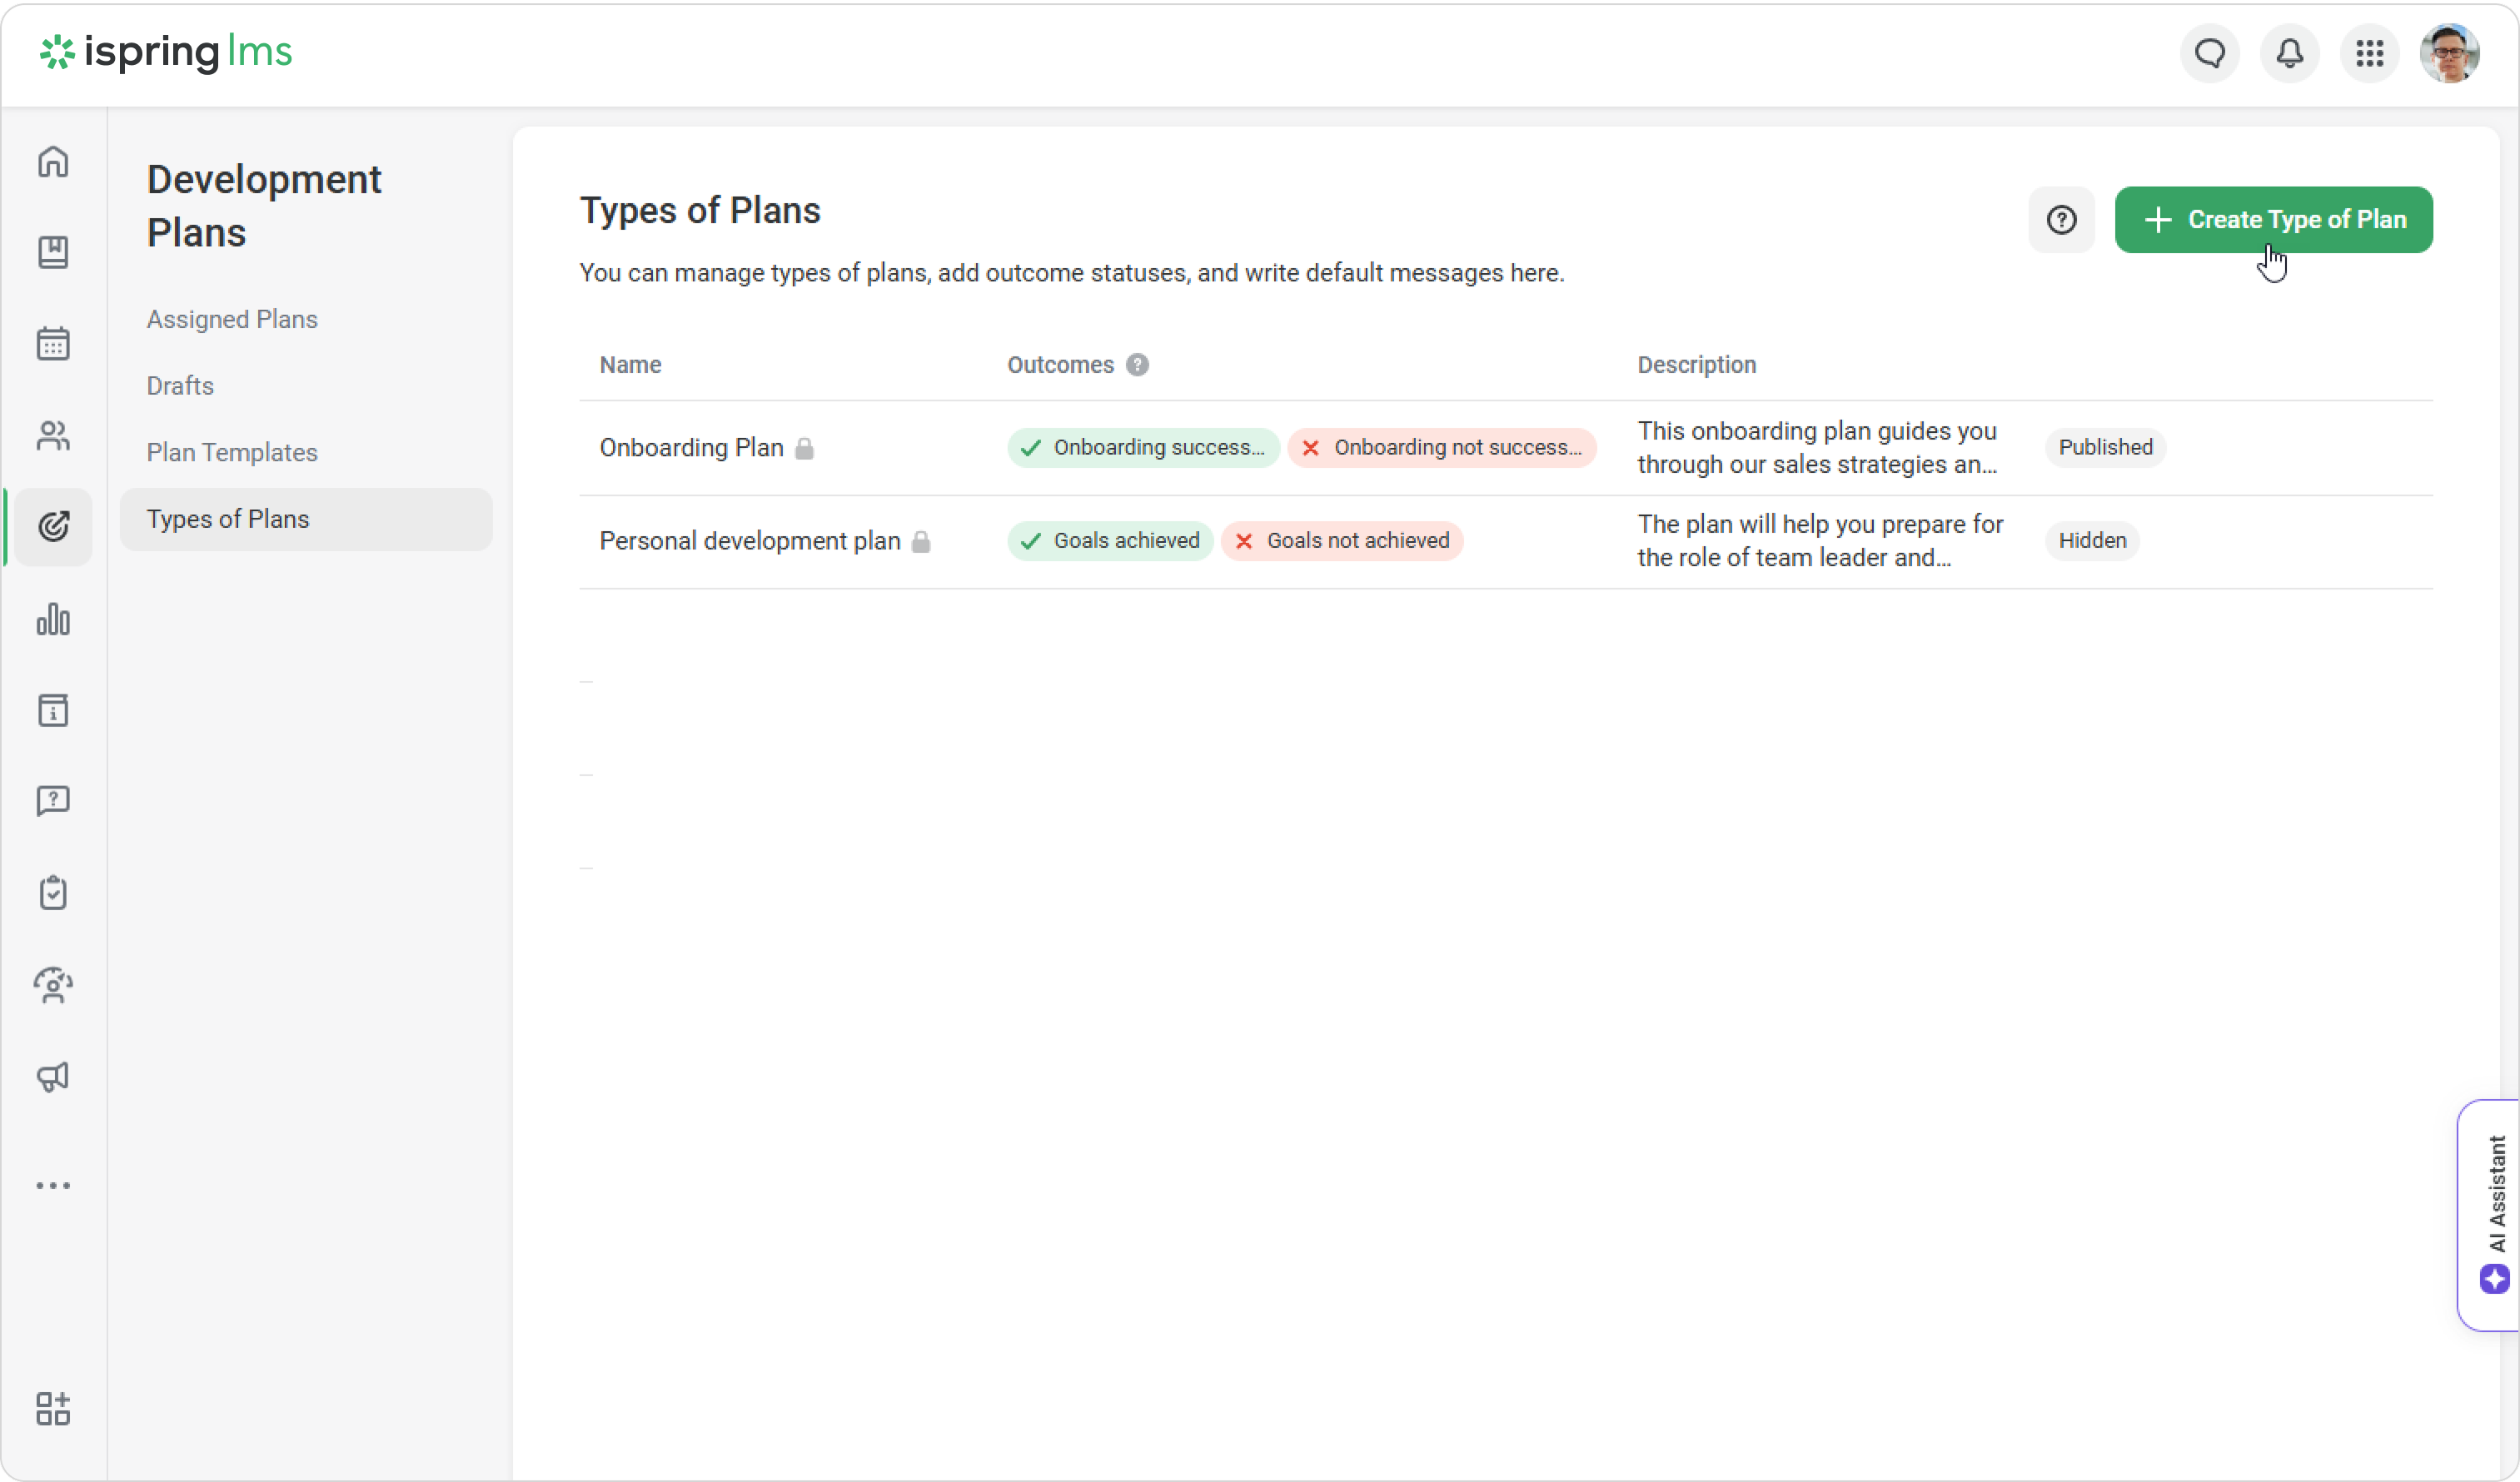
Task: Click the Create Type of Plan button
Action: (2273, 220)
